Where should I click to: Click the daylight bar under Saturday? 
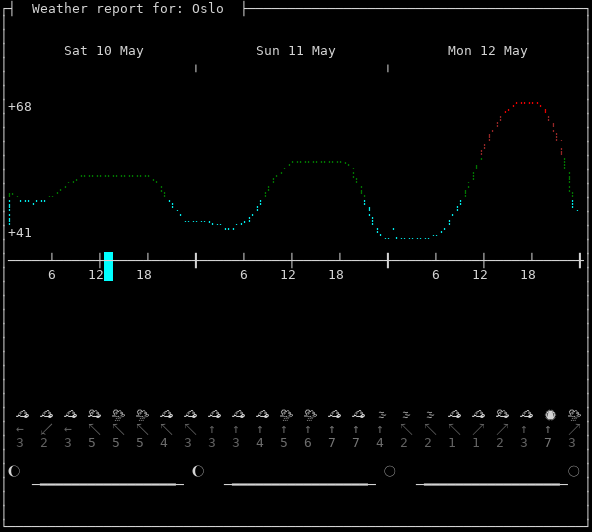108,484
